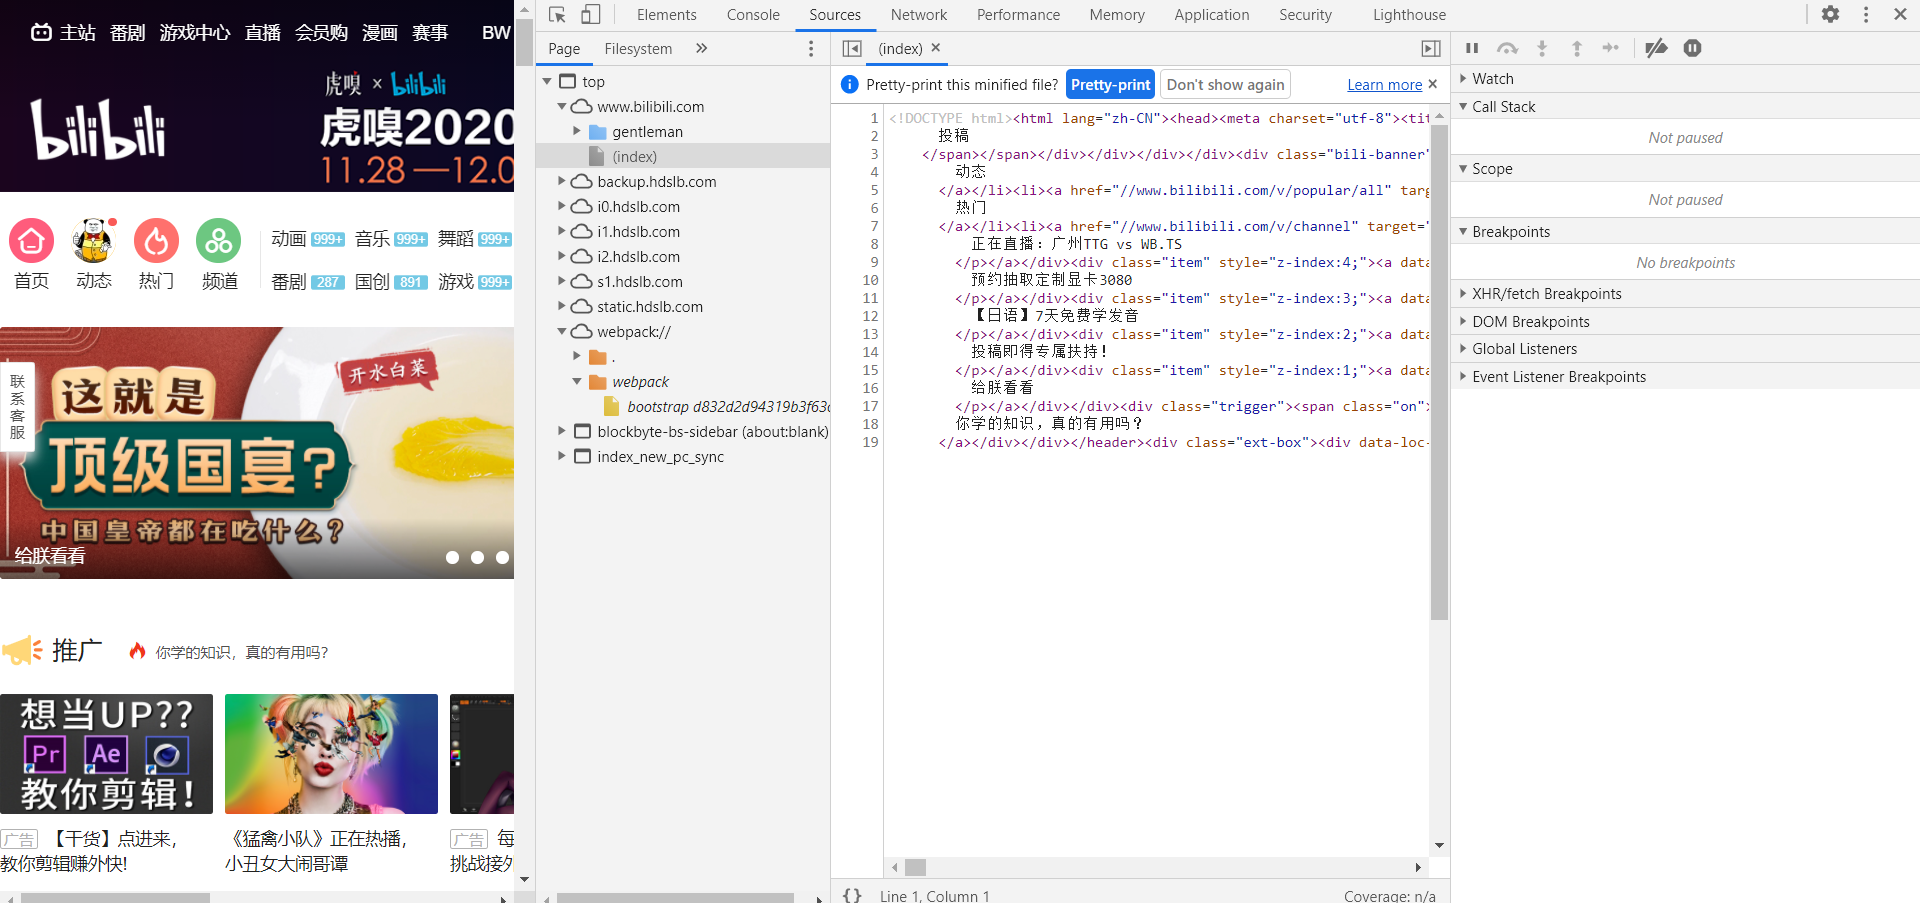
Task: Switch to the Elements tab
Action: [666, 15]
